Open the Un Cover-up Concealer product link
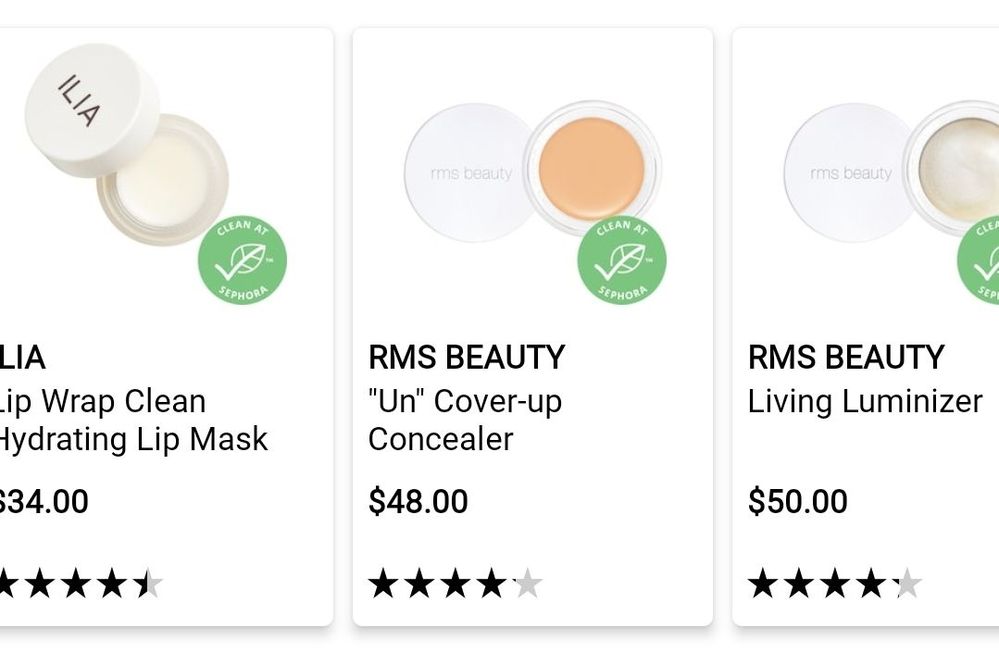This screenshot has width=999, height=667. [x=466, y=420]
